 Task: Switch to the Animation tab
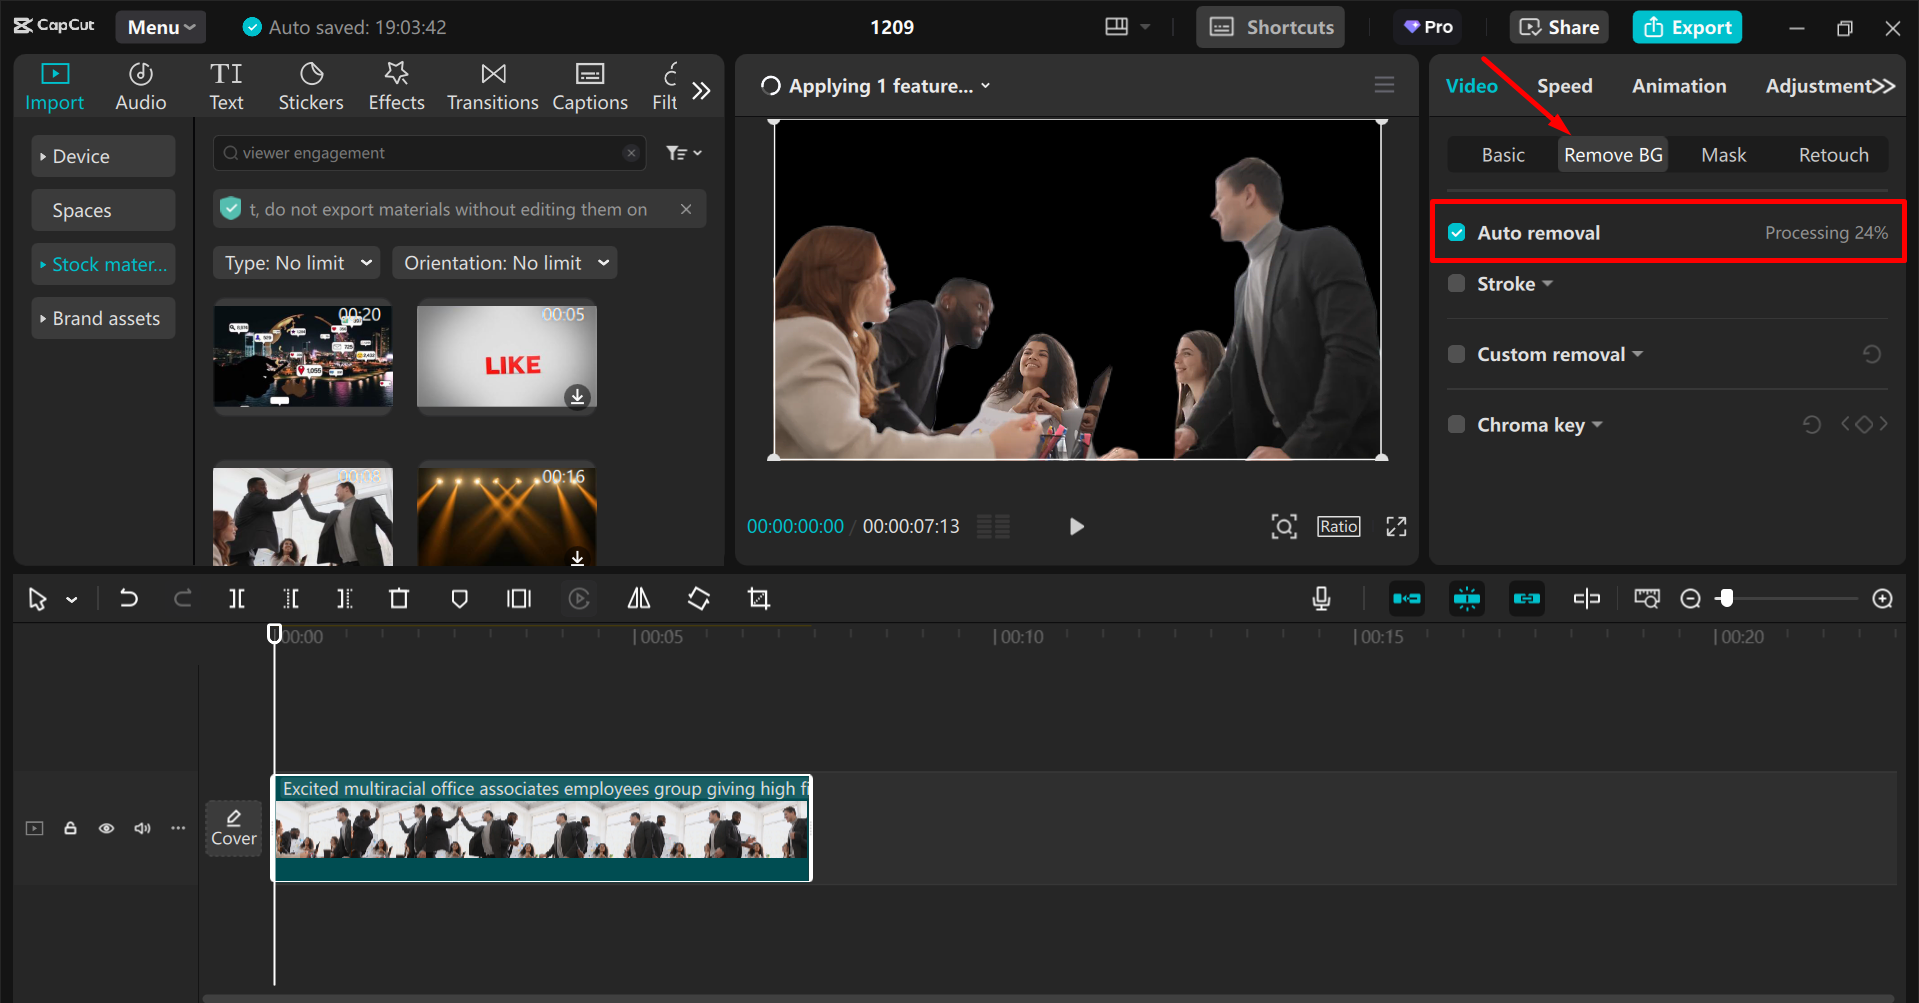coord(1679,86)
